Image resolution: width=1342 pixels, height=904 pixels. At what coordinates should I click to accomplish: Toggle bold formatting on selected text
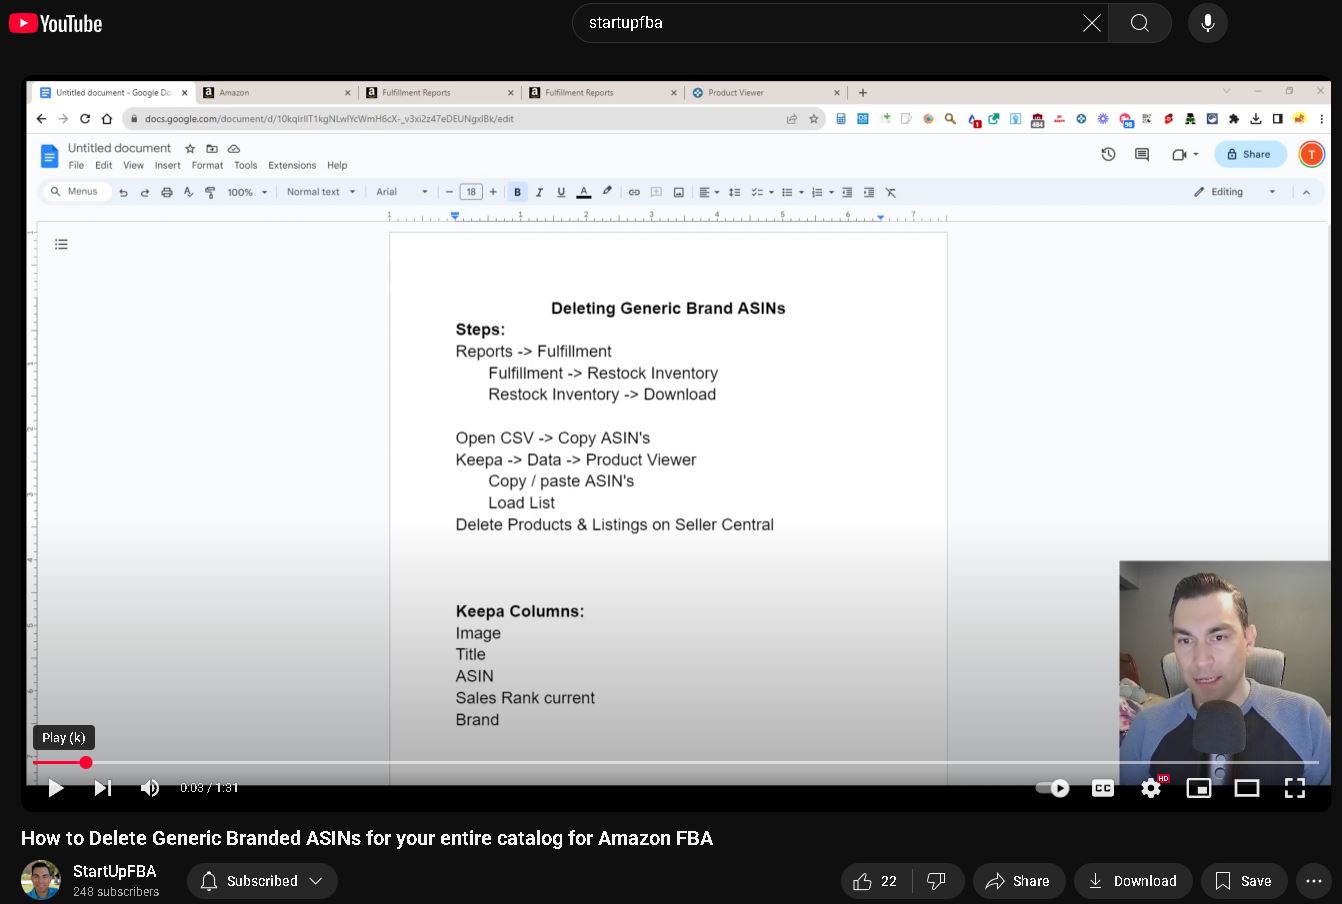517,191
